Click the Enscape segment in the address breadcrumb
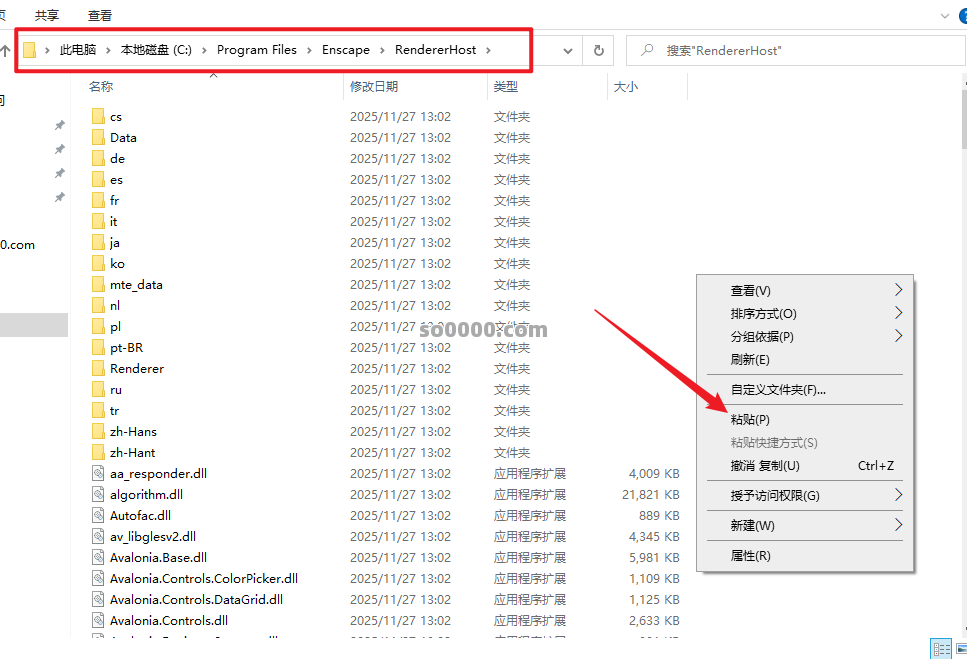Image resolution: width=967 pixels, height=659 pixels. pos(345,50)
